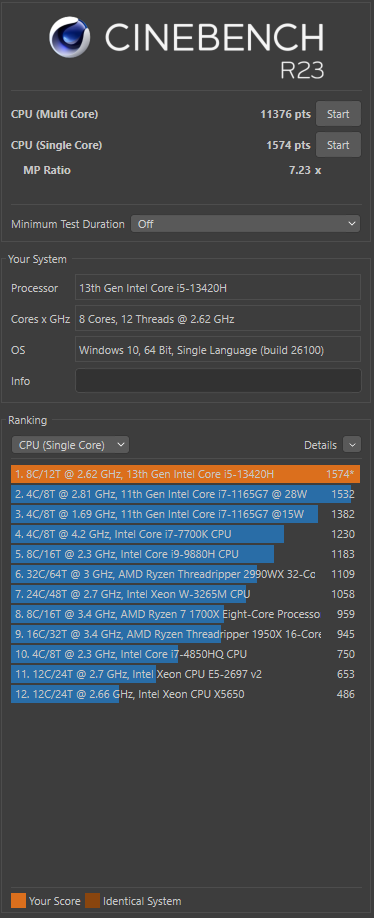Open the CPU (Single Core) ranking dropdown

[x=70, y=445]
